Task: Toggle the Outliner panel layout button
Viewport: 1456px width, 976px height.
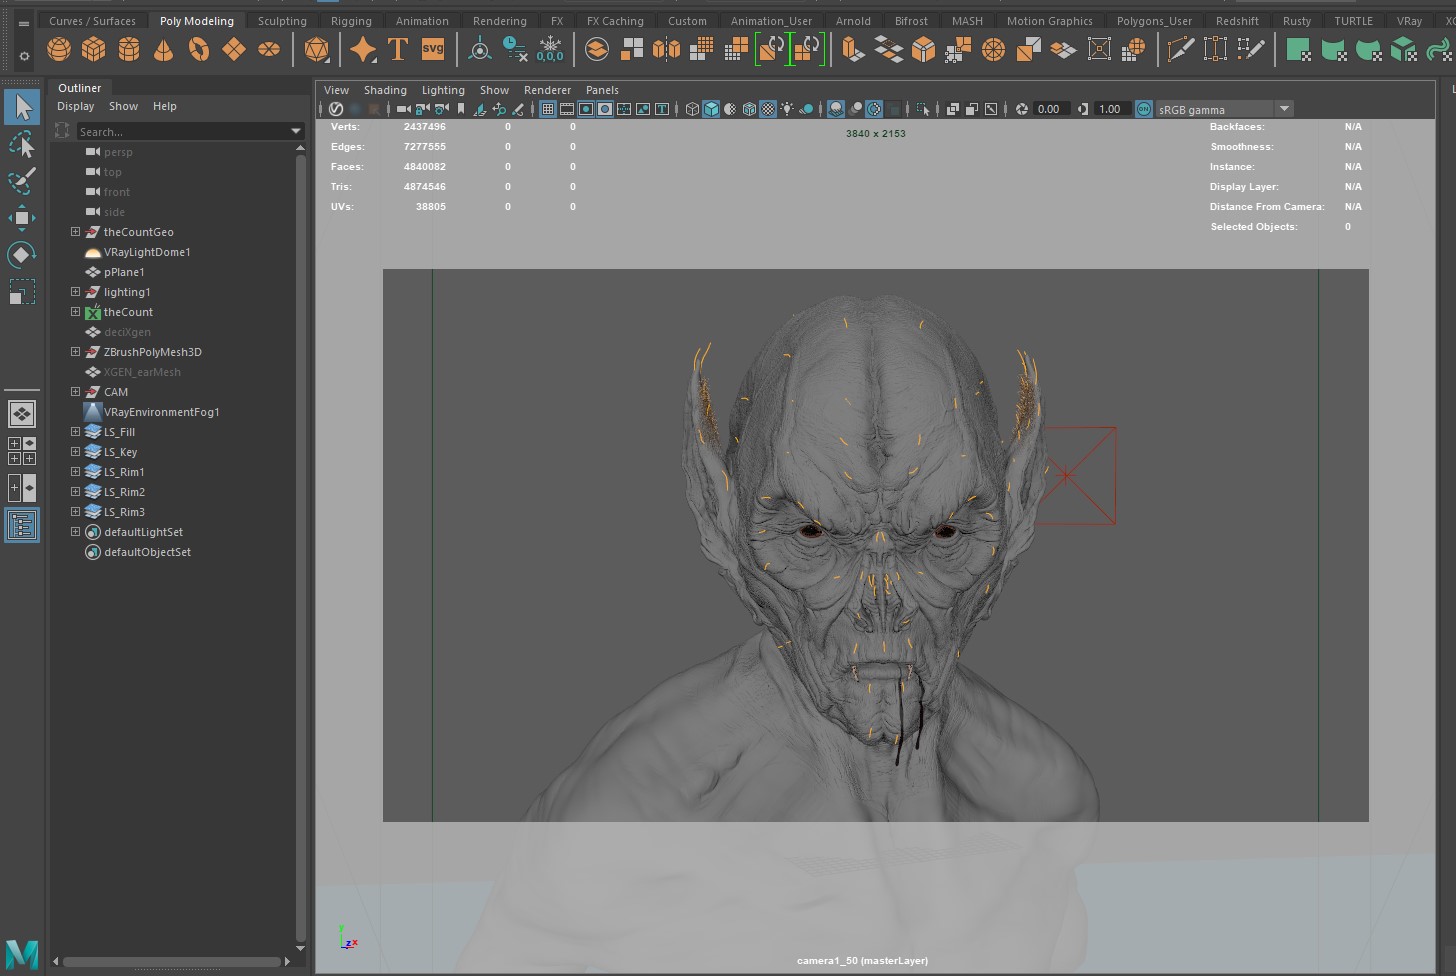Action: pyautogui.click(x=22, y=525)
